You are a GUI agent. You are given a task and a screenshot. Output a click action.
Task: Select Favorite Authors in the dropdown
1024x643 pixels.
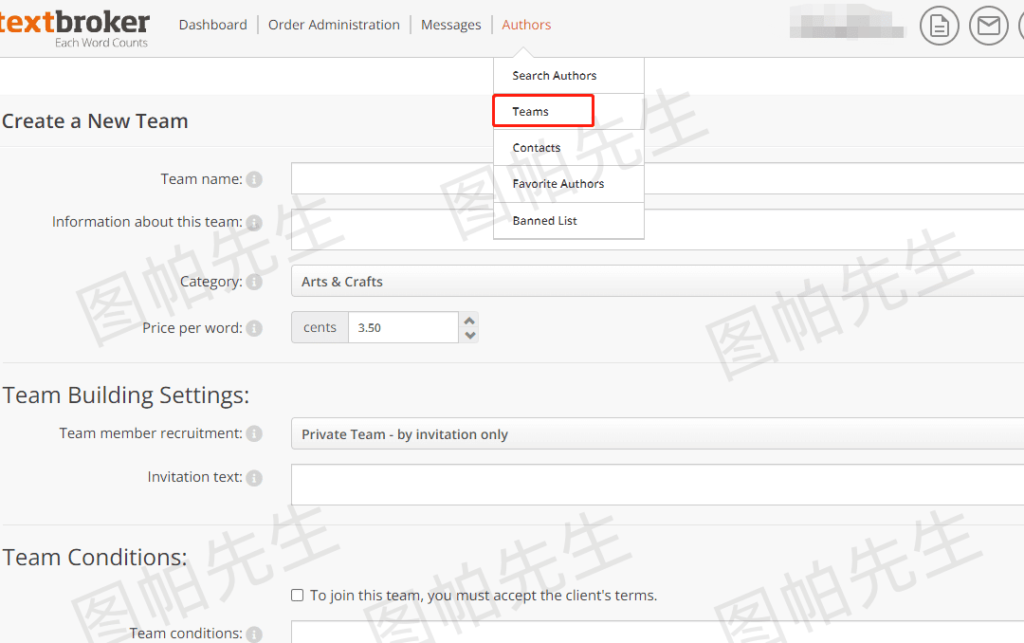coord(569,184)
